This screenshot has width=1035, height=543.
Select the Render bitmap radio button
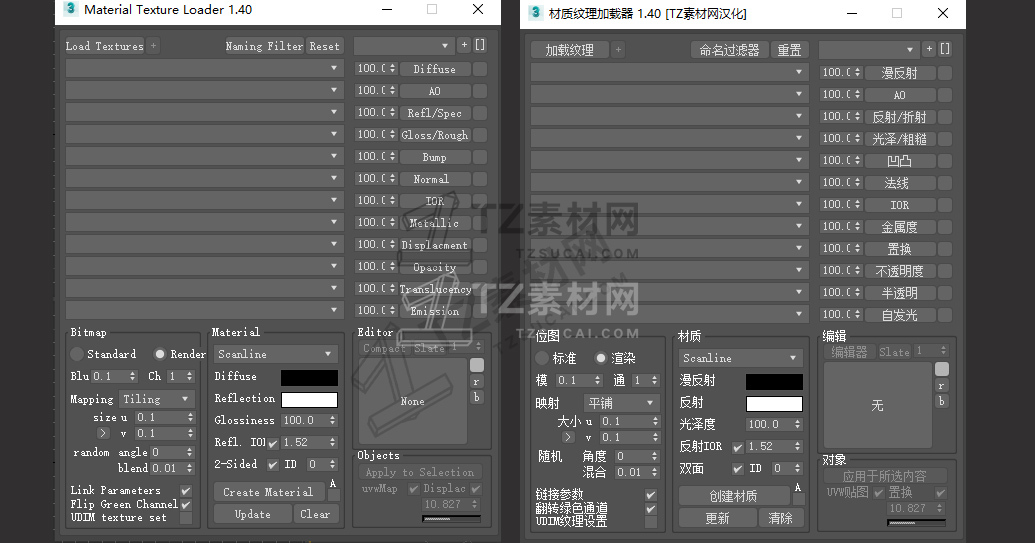pos(160,354)
